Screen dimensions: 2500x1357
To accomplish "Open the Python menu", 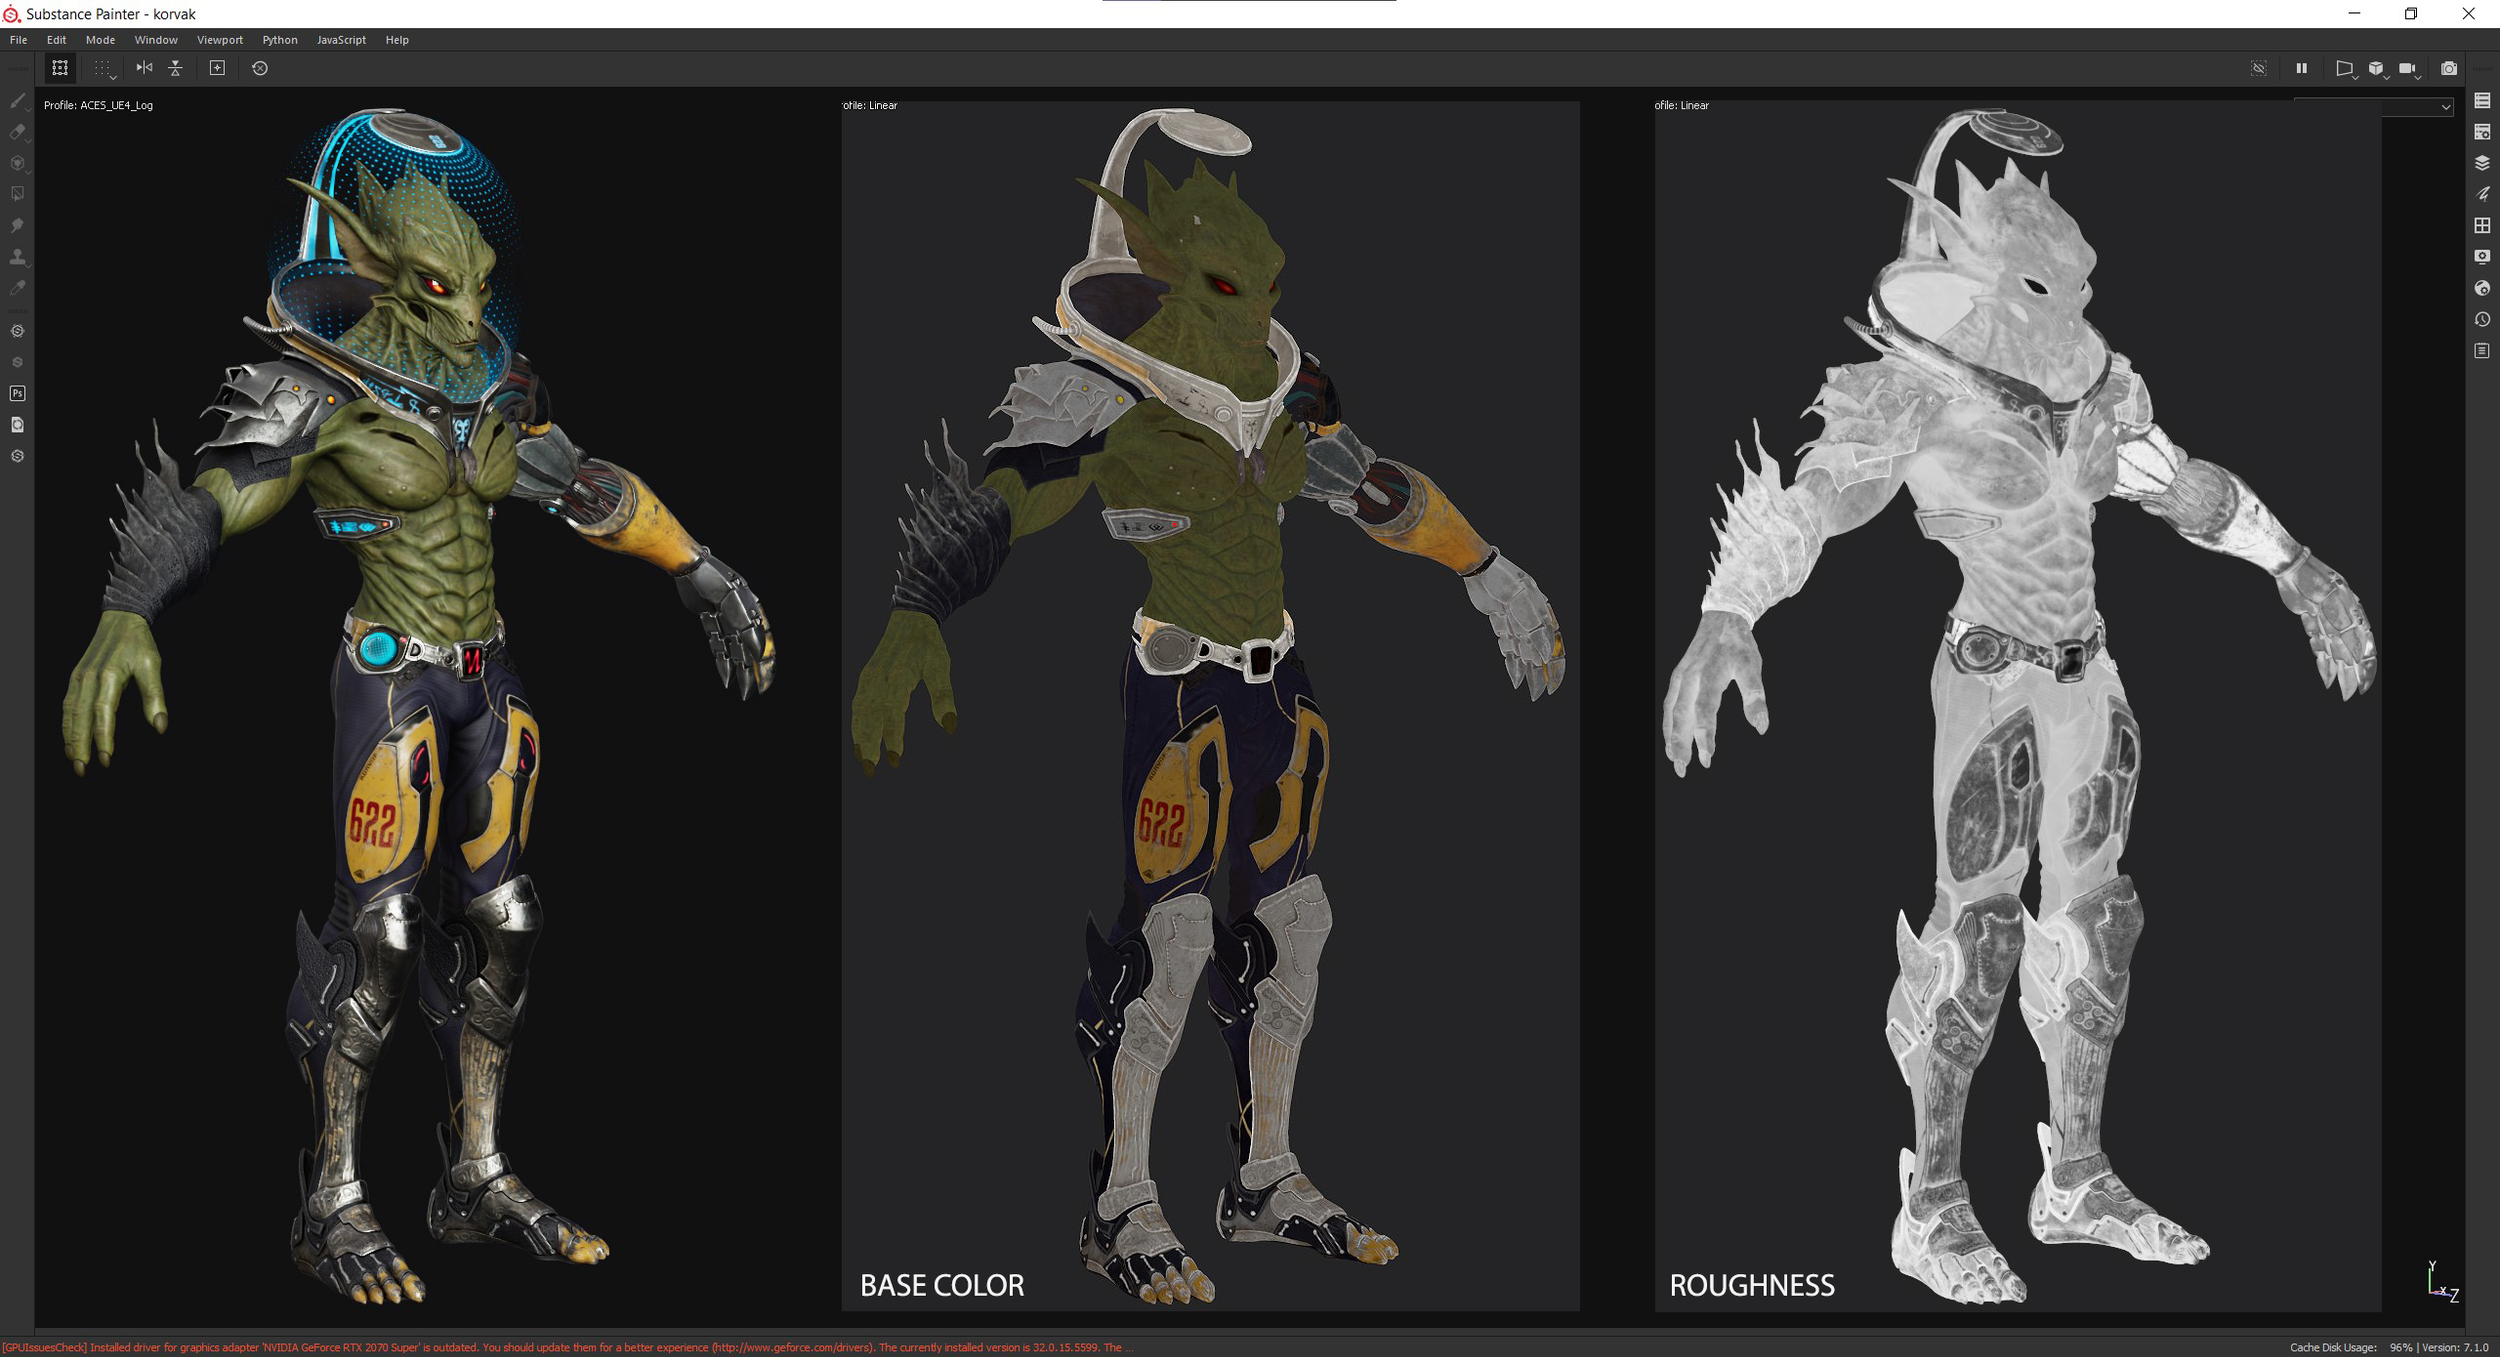I will 279,40.
